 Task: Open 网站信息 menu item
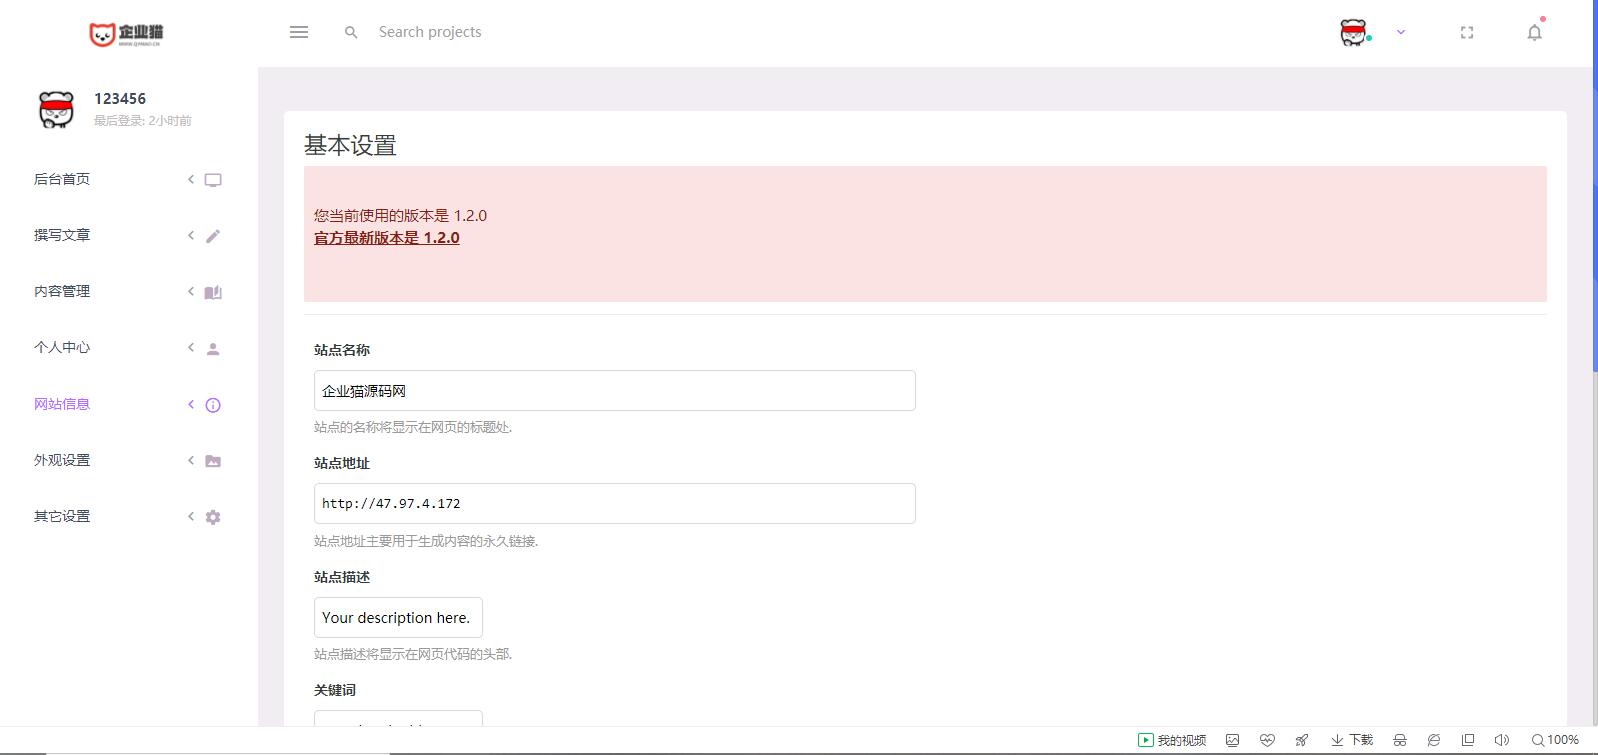tap(62, 404)
